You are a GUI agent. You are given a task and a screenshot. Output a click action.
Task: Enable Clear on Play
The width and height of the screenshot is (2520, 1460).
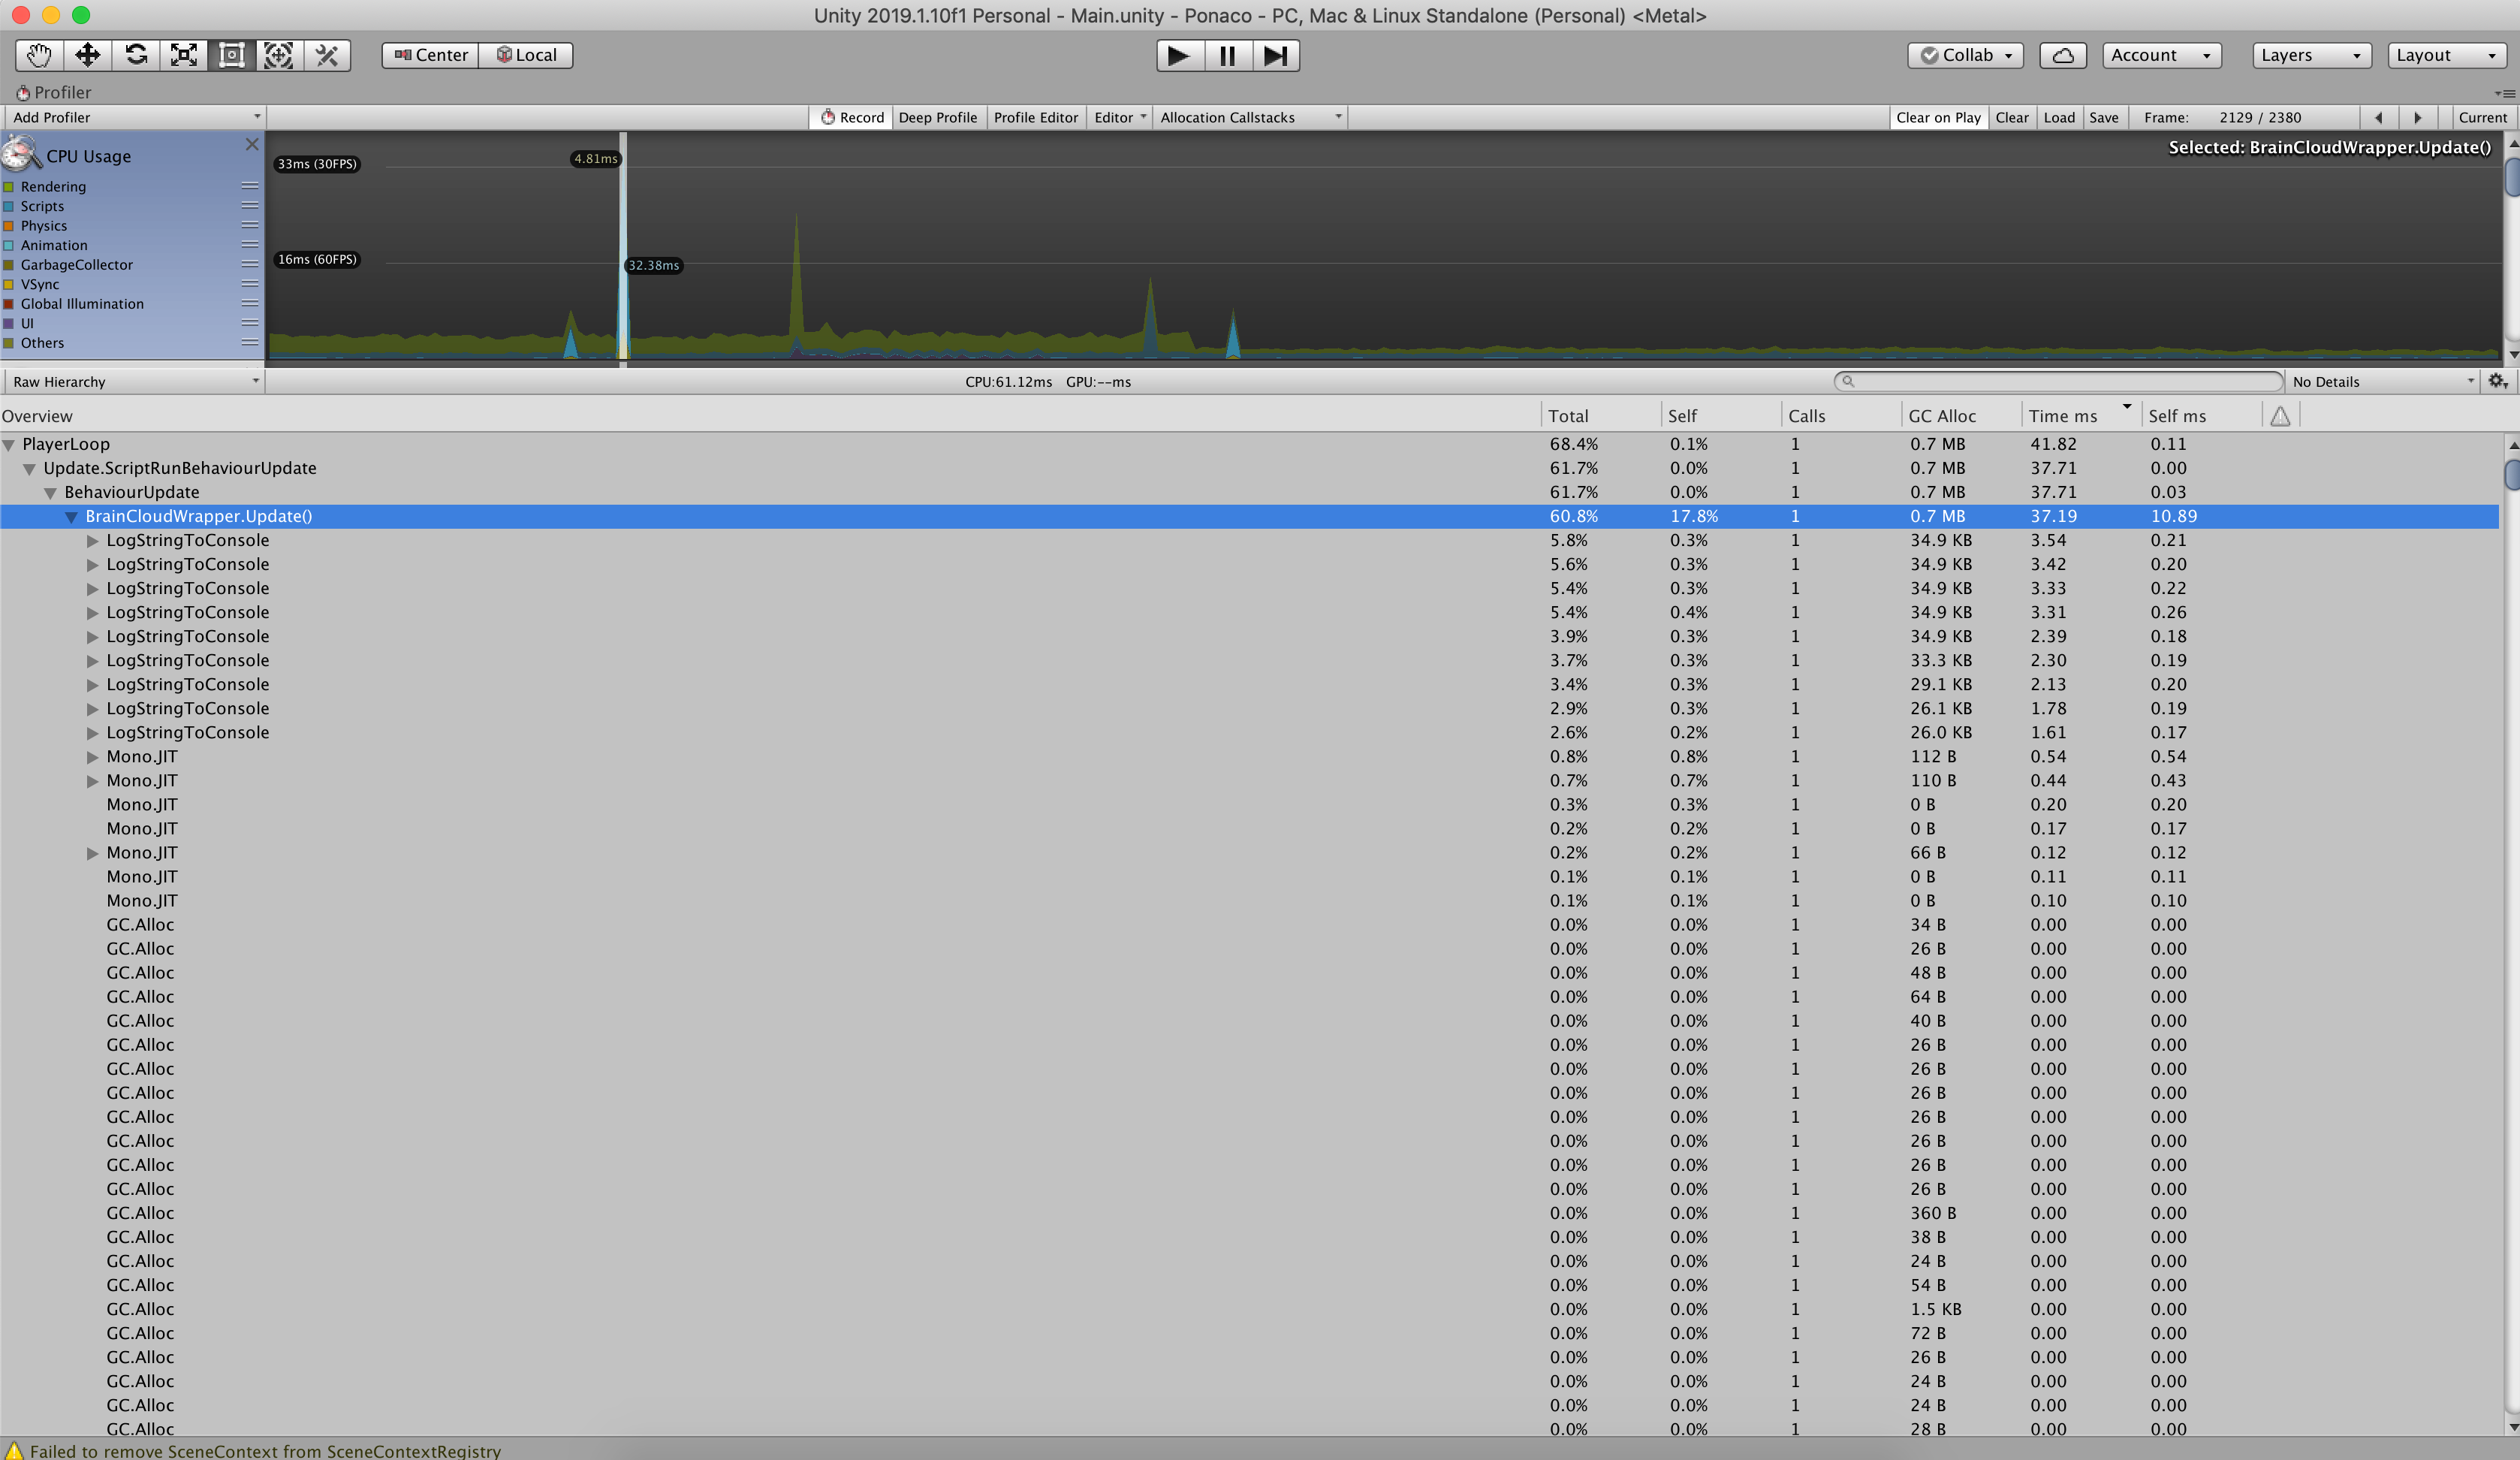pos(1937,117)
